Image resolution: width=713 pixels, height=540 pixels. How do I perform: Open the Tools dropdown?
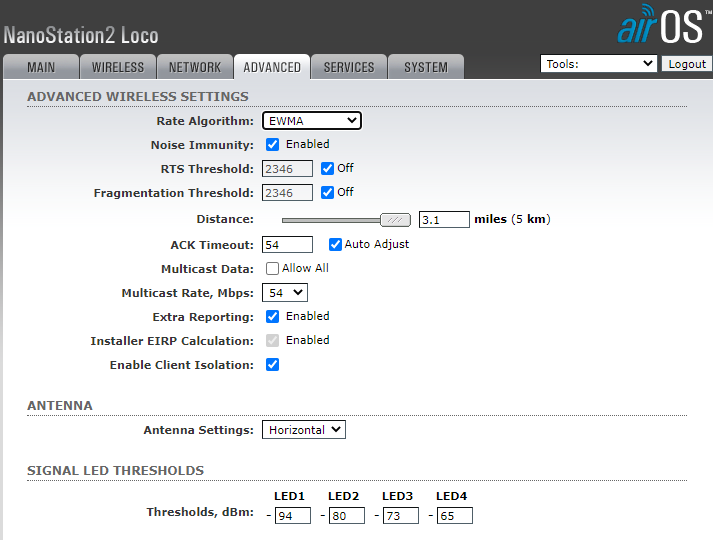[x=598, y=64]
